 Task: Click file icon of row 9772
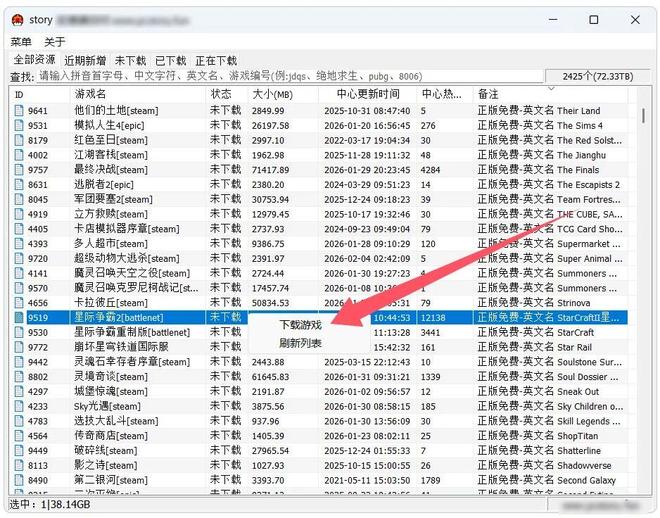[x=19, y=347]
